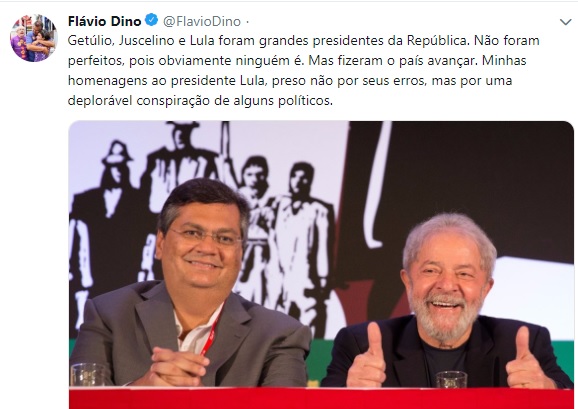
Task: Open the @FlavioDino handle link
Action: pos(202,21)
